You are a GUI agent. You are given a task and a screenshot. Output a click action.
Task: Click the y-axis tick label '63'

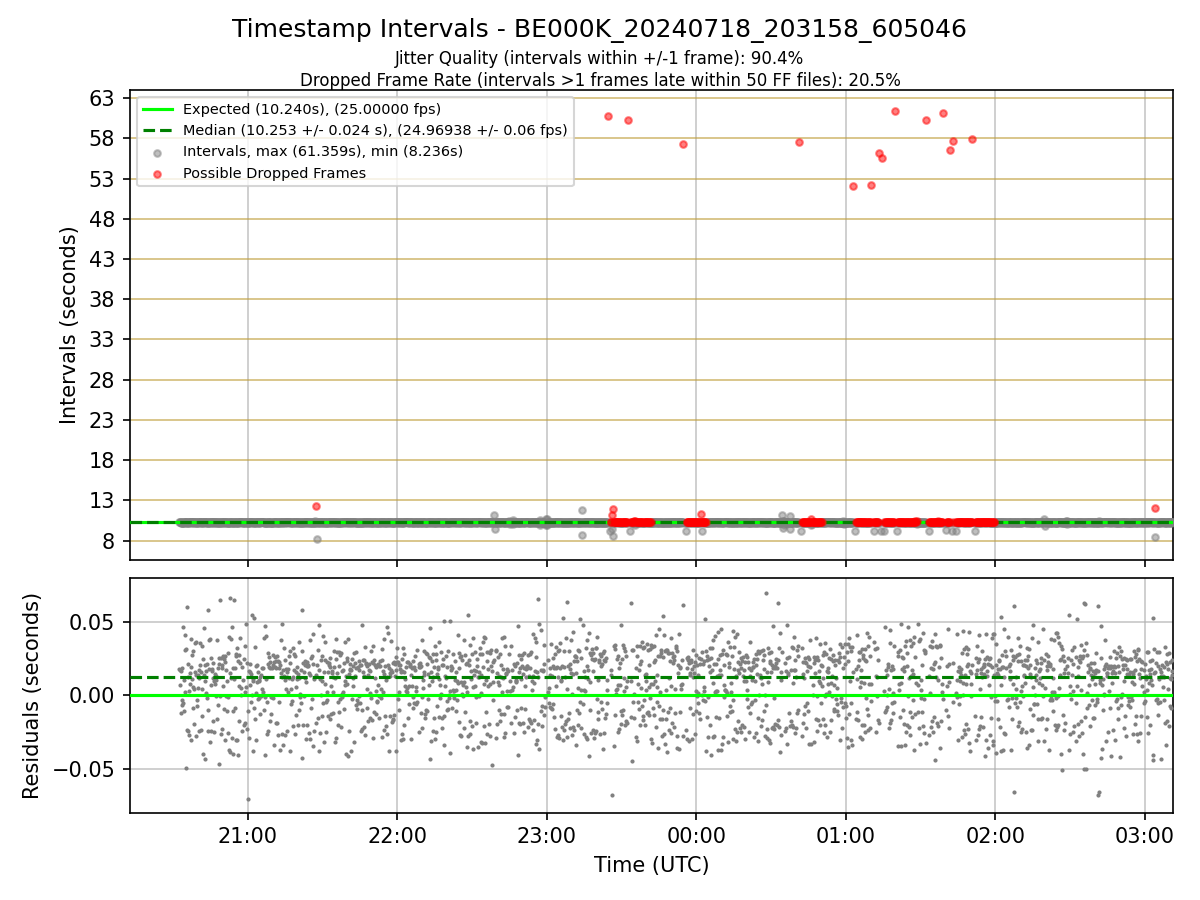[x=101, y=98]
